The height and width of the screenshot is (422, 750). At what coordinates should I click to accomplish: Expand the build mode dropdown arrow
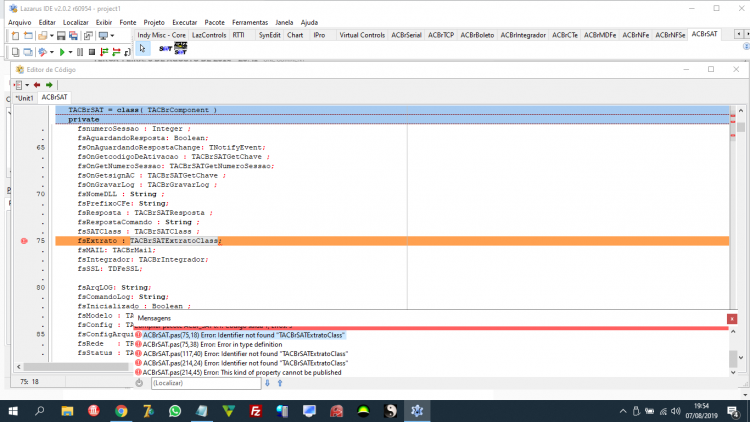[52, 52]
